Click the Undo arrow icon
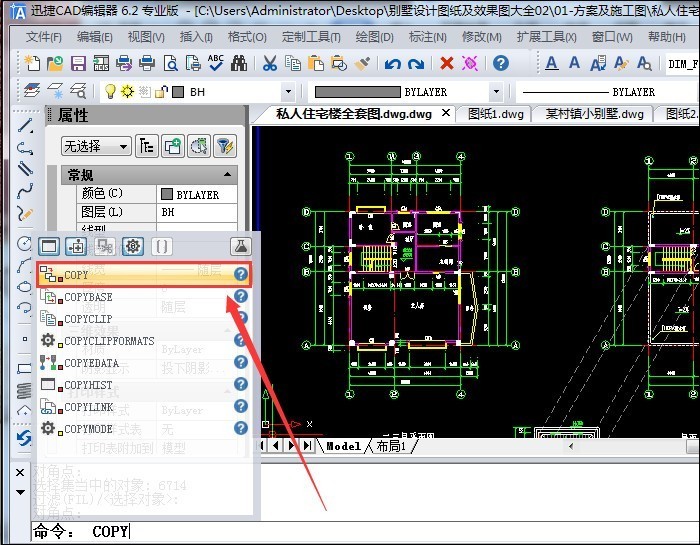The height and width of the screenshot is (545, 700). coord(392,64)
